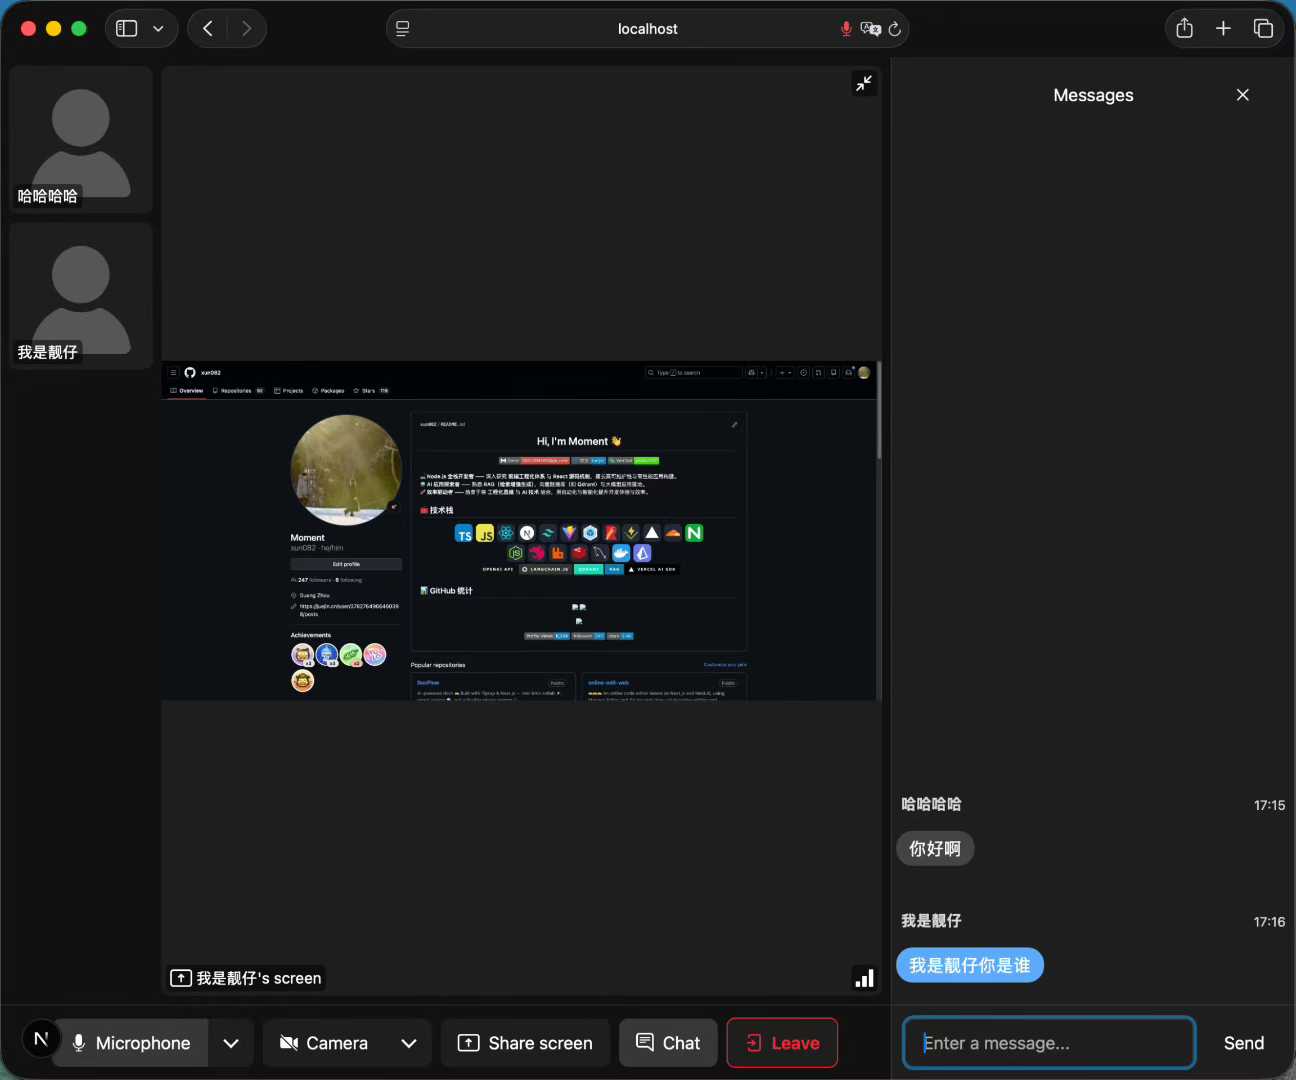1296x1080 pixels.
Task: Open connection quality stats on the shared screen
Action: tap(864, 977)
